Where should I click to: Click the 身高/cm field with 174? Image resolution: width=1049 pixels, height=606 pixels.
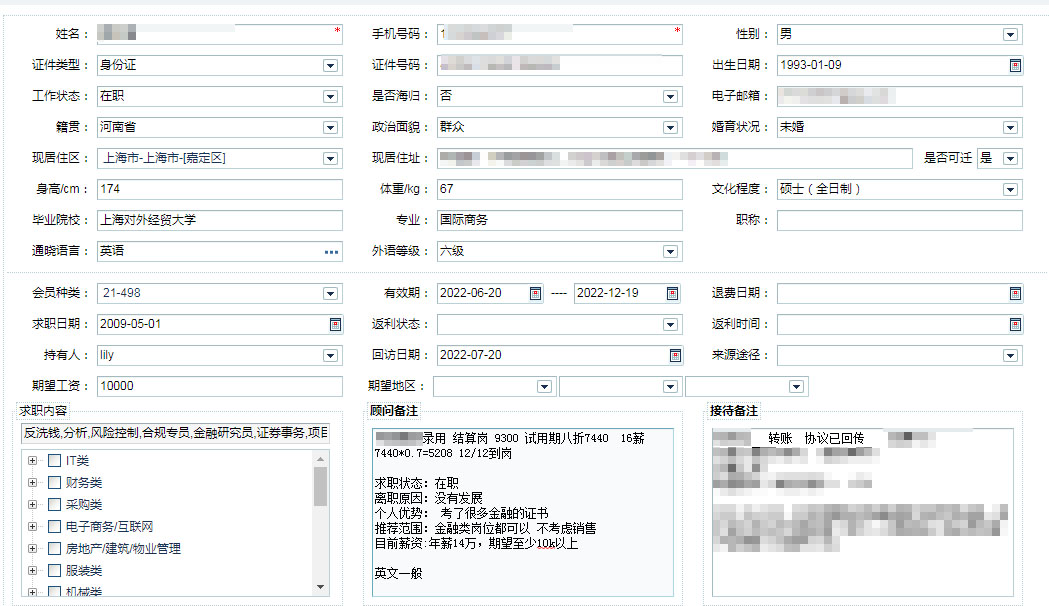(219, 189)
